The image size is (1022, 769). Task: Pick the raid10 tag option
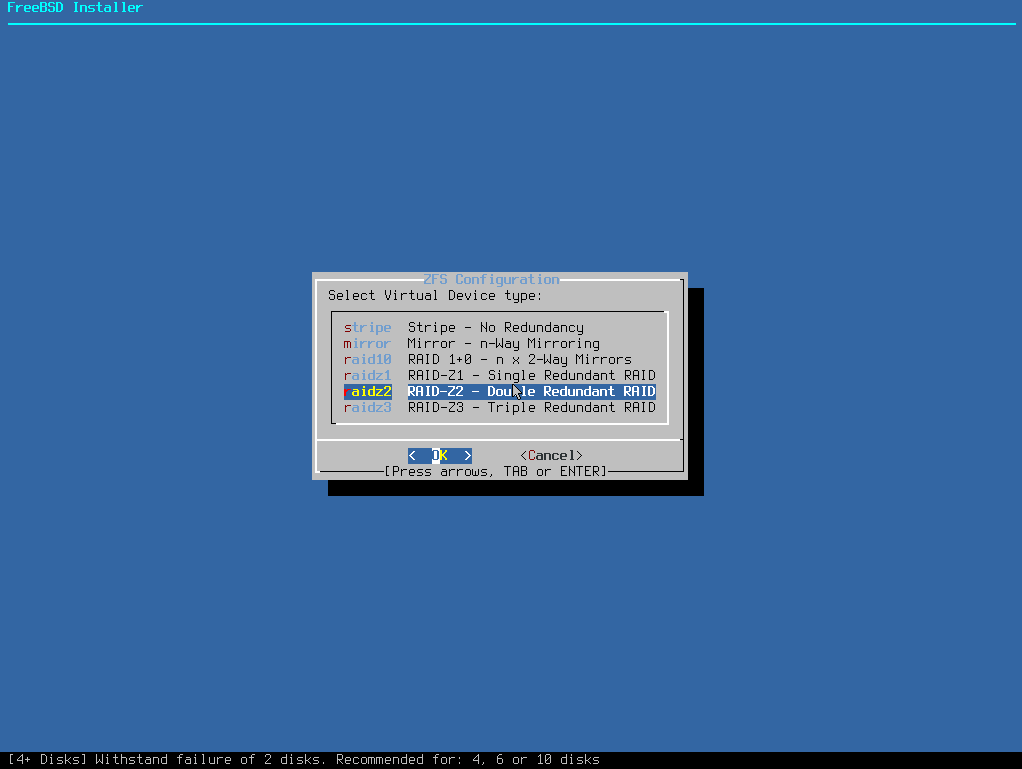pos(367,359)
